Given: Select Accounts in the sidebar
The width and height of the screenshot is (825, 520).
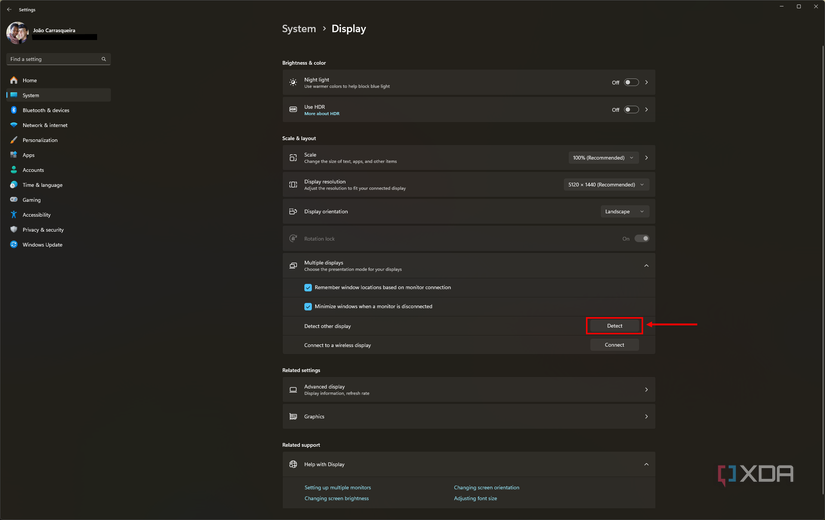Looking at the screenshot, I should click(x=33, y=170).
